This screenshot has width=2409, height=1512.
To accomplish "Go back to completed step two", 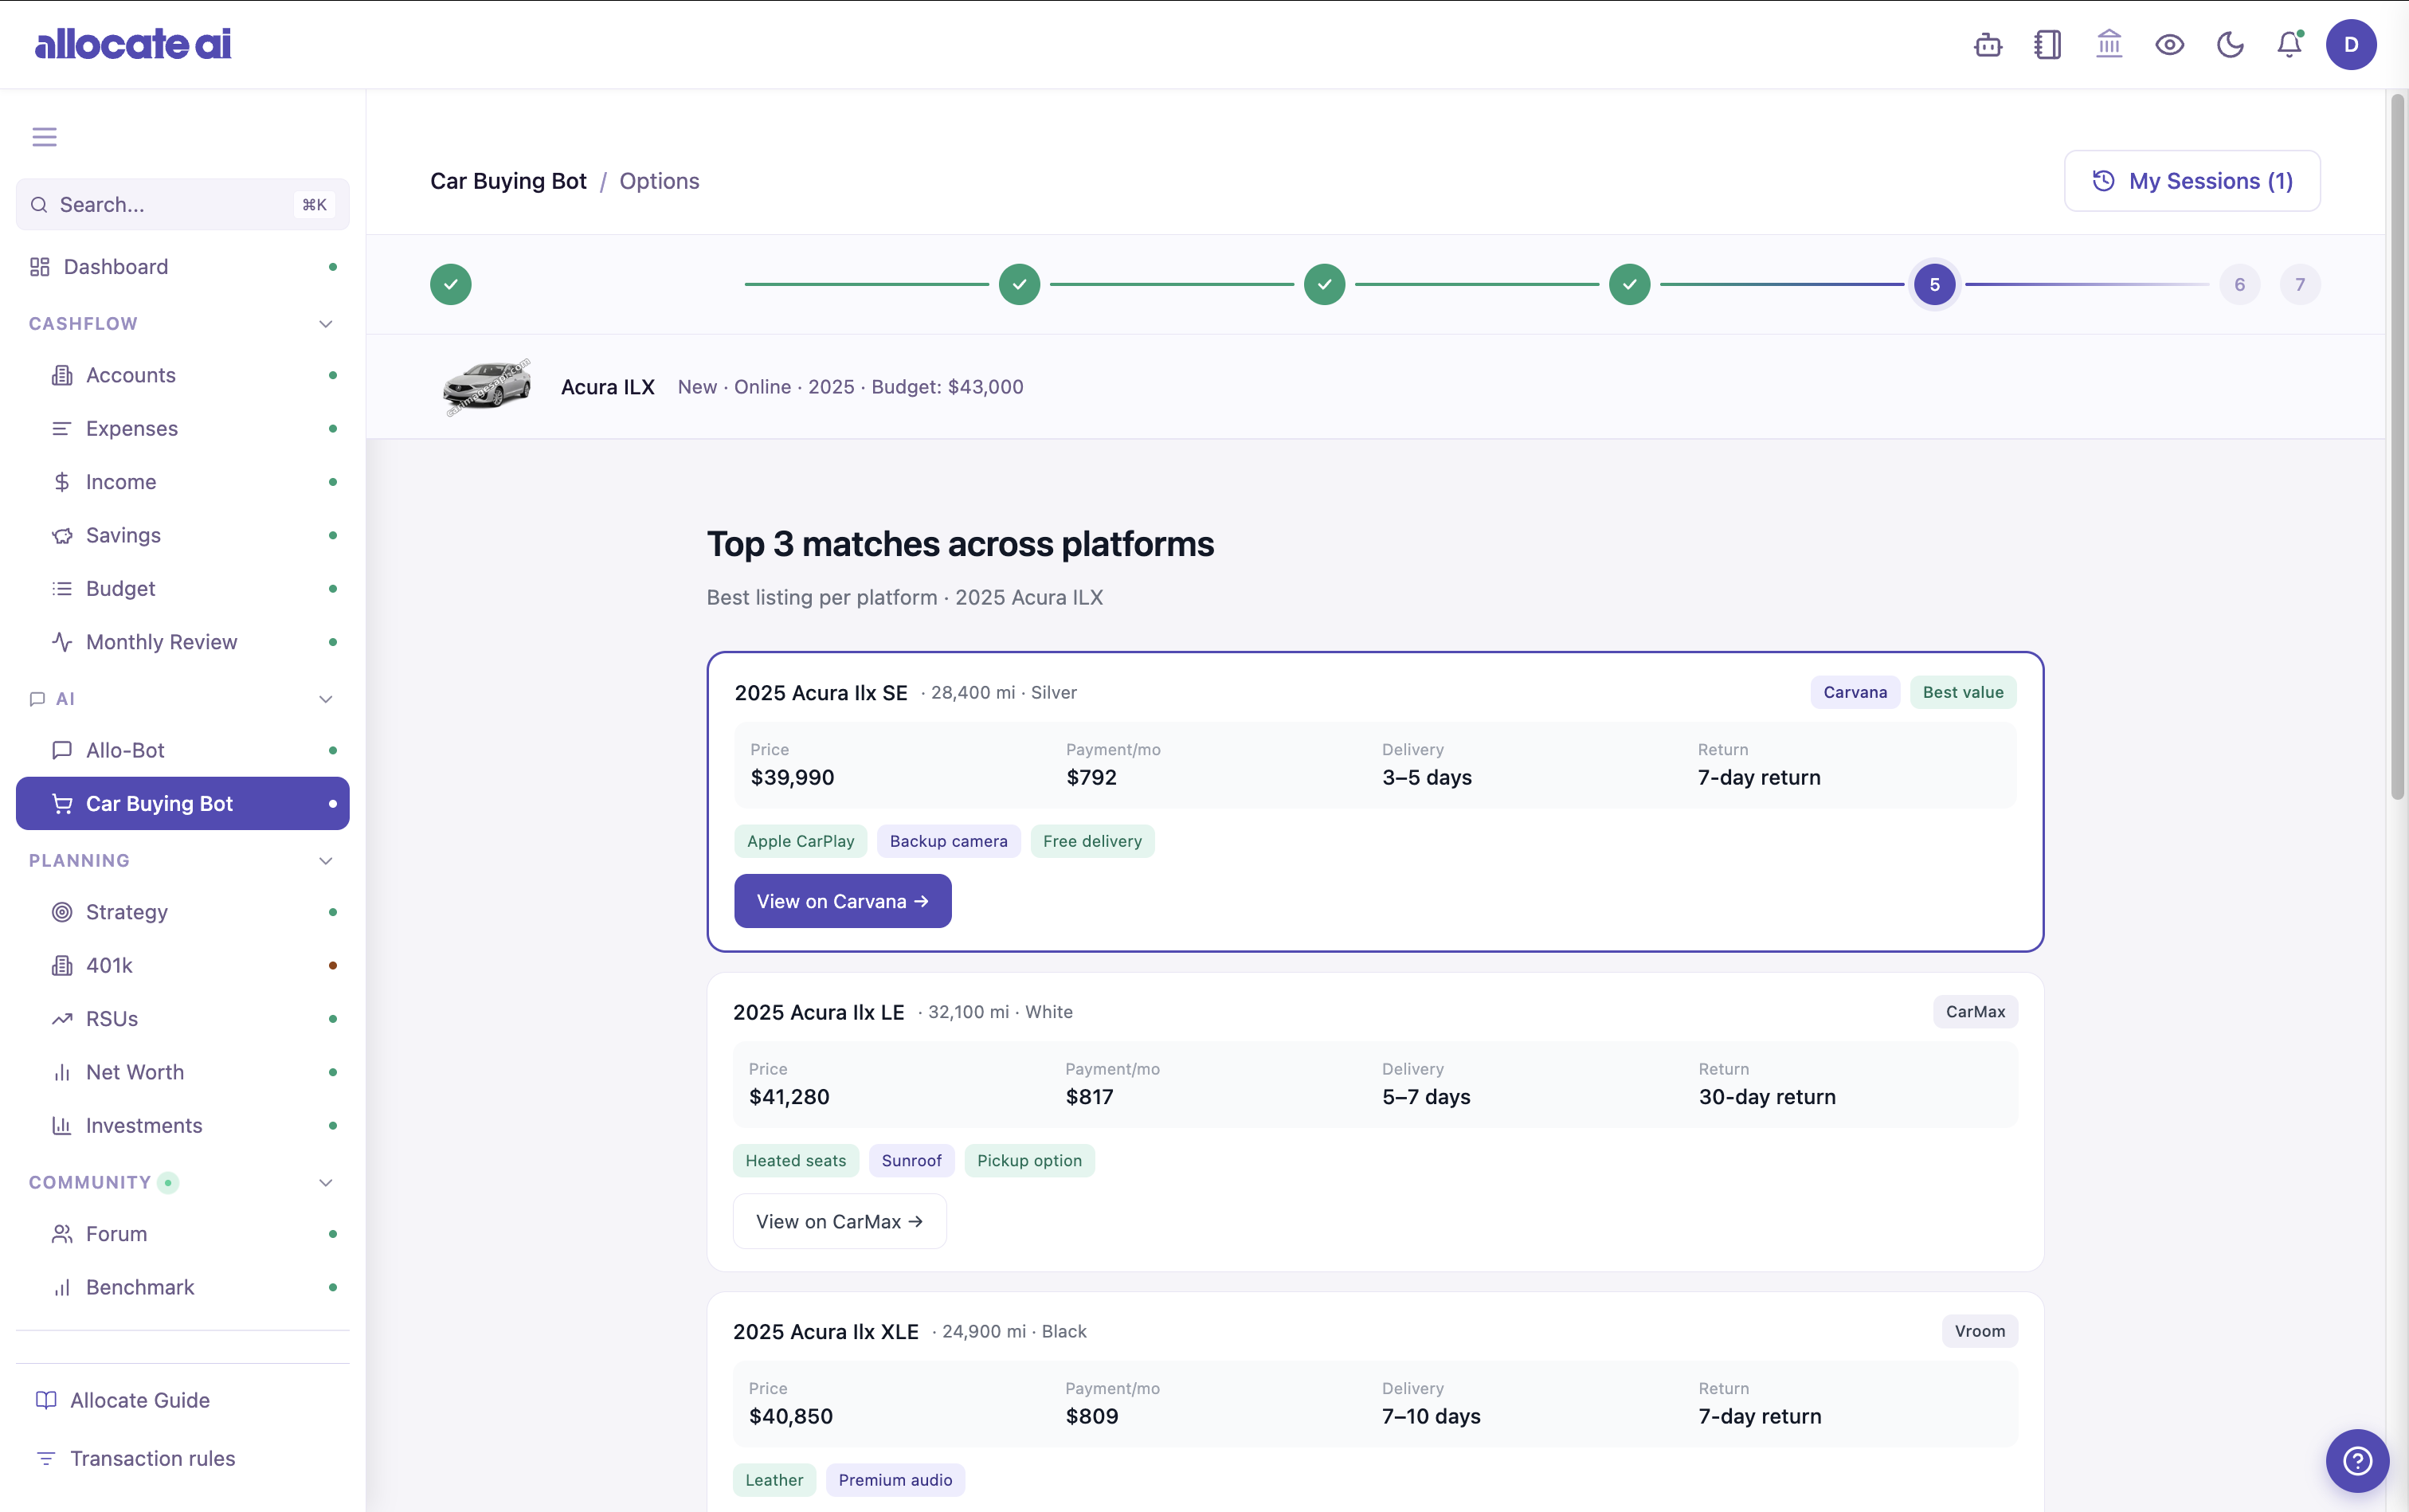I will (1020, 285).
